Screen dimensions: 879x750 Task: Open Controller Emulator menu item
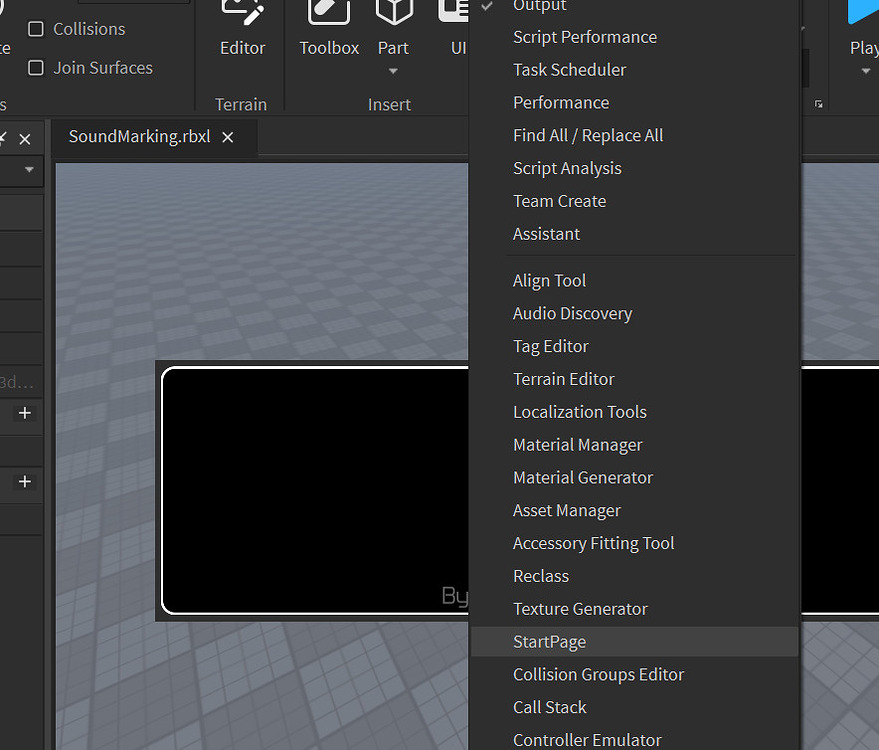click(x=634, y=738)
